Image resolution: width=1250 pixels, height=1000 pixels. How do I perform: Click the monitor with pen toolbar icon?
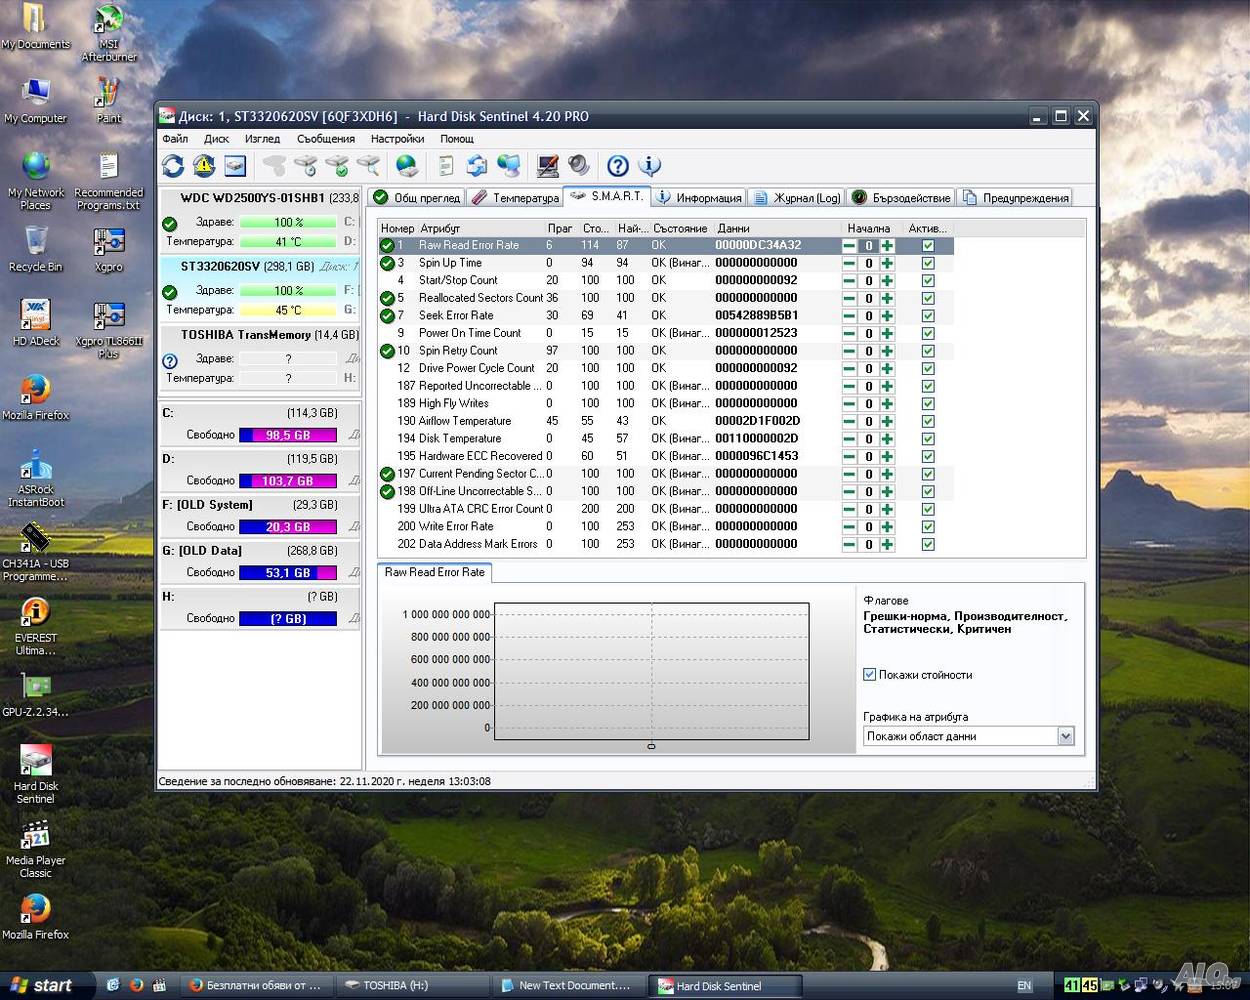(548, 166)
